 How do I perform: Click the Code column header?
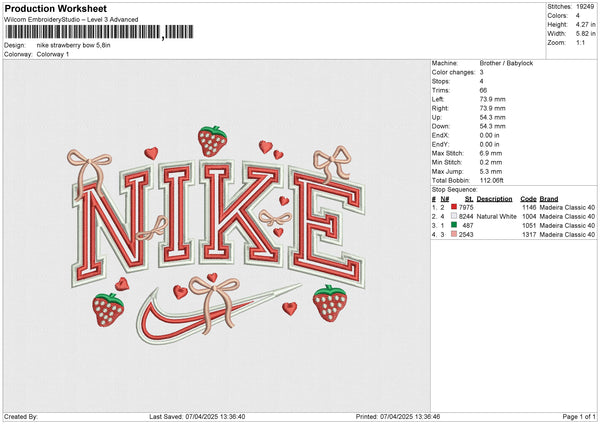pyautogui.click(x=528, y=198)
